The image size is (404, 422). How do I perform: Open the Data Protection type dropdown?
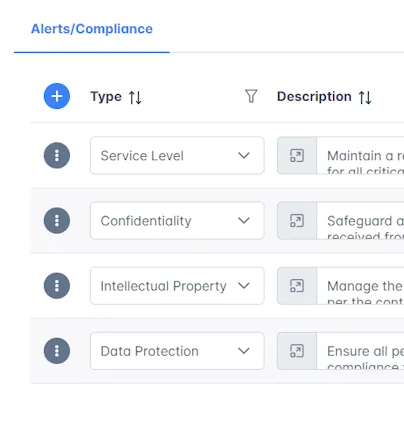(177, 351)
